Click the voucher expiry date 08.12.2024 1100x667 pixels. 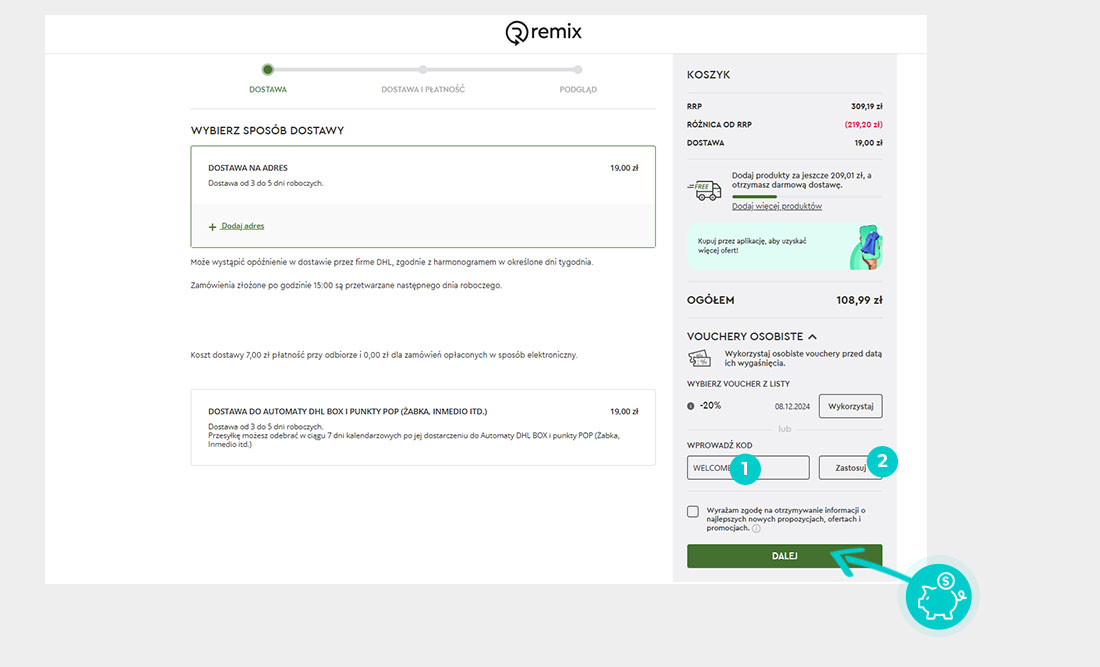(x=792, y=407)
